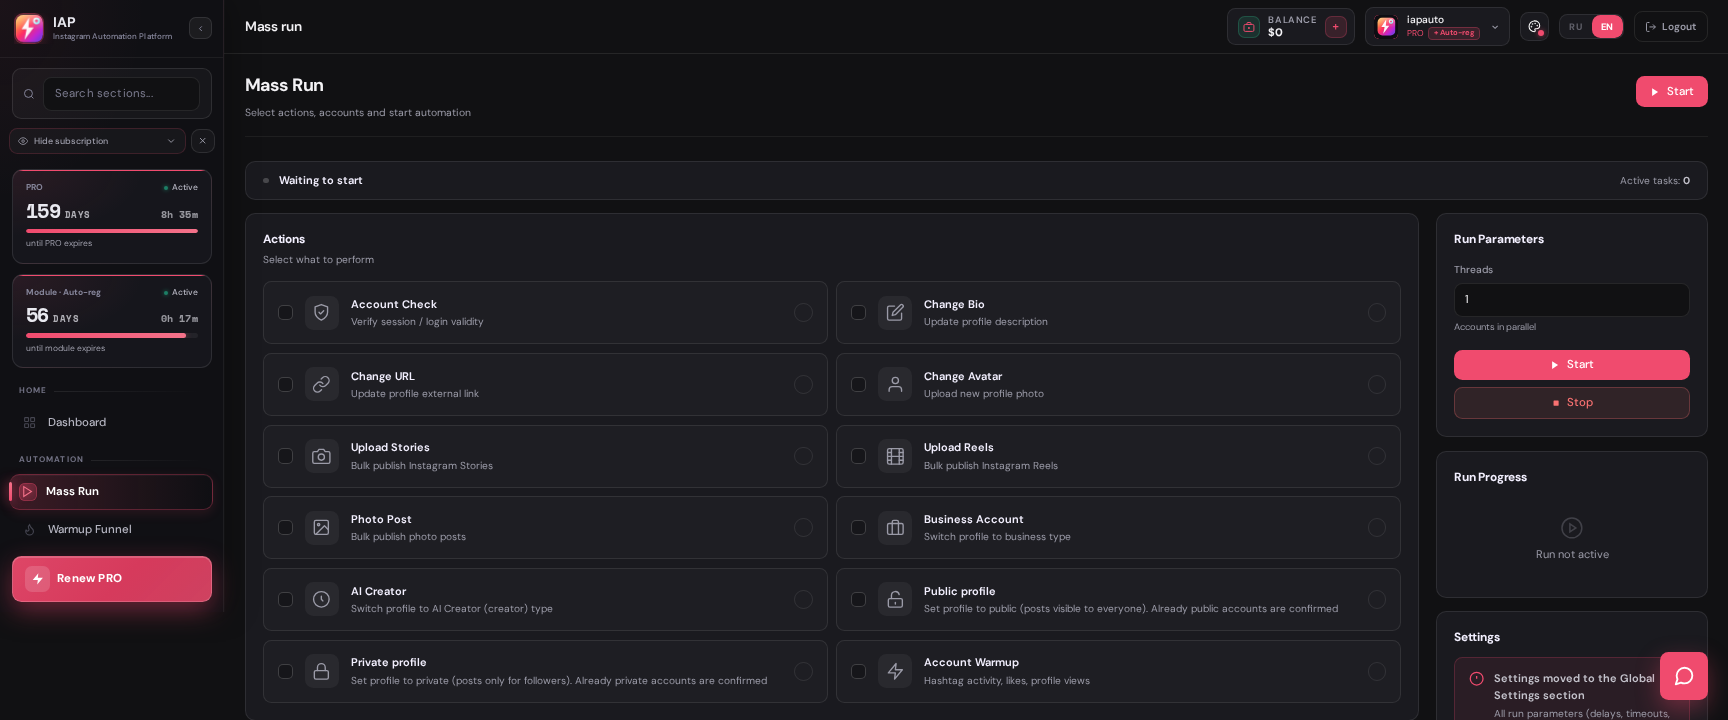
Task: Select the Photo Post checkbox
Action: (x=285, y=528)
